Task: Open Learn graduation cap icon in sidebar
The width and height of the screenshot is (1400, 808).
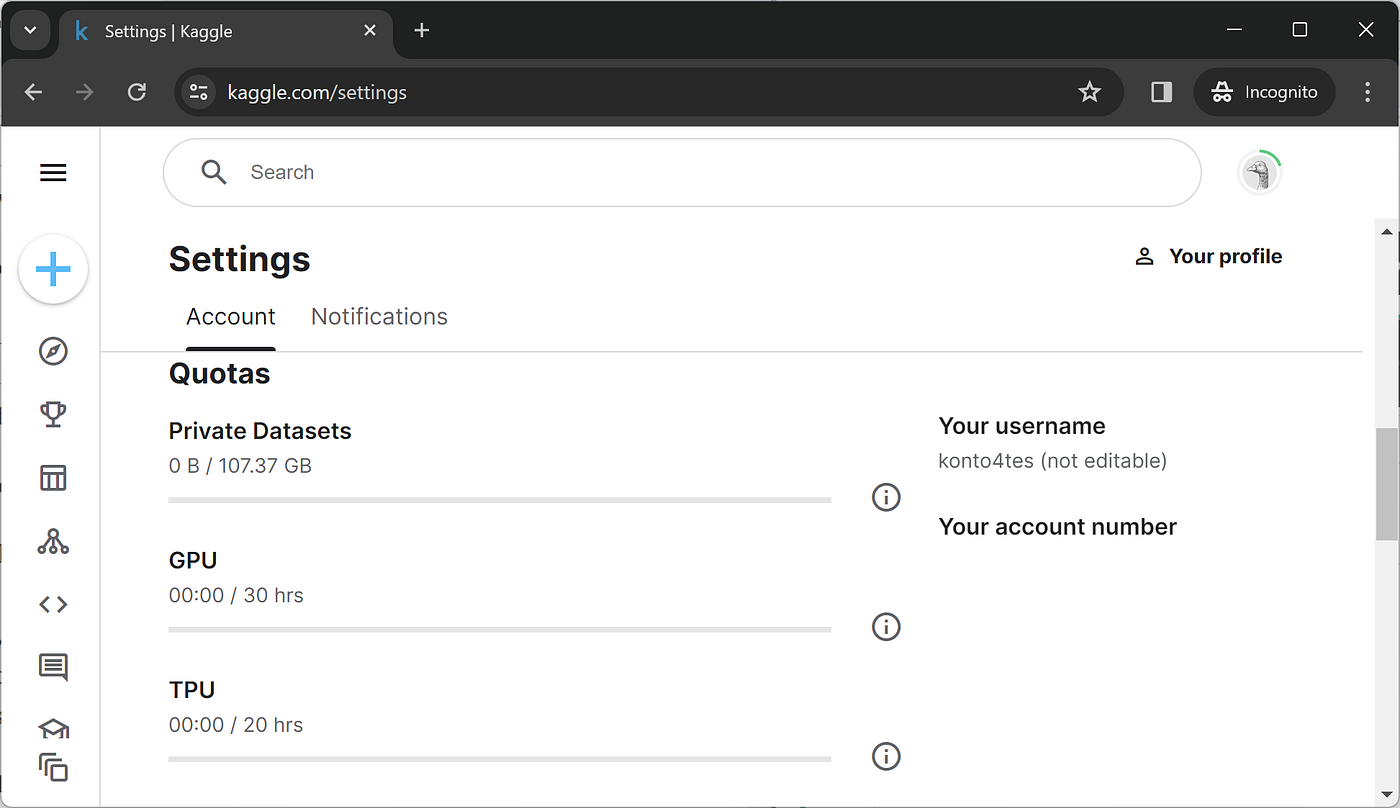Action: 53,729
